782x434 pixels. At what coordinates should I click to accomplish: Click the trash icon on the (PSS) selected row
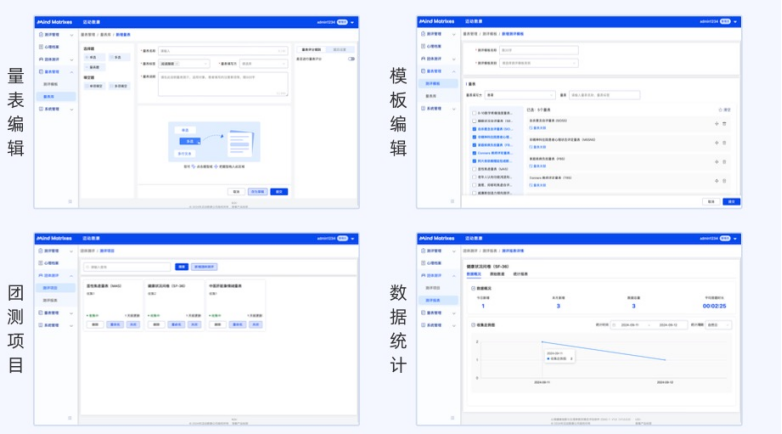[725, 162]
